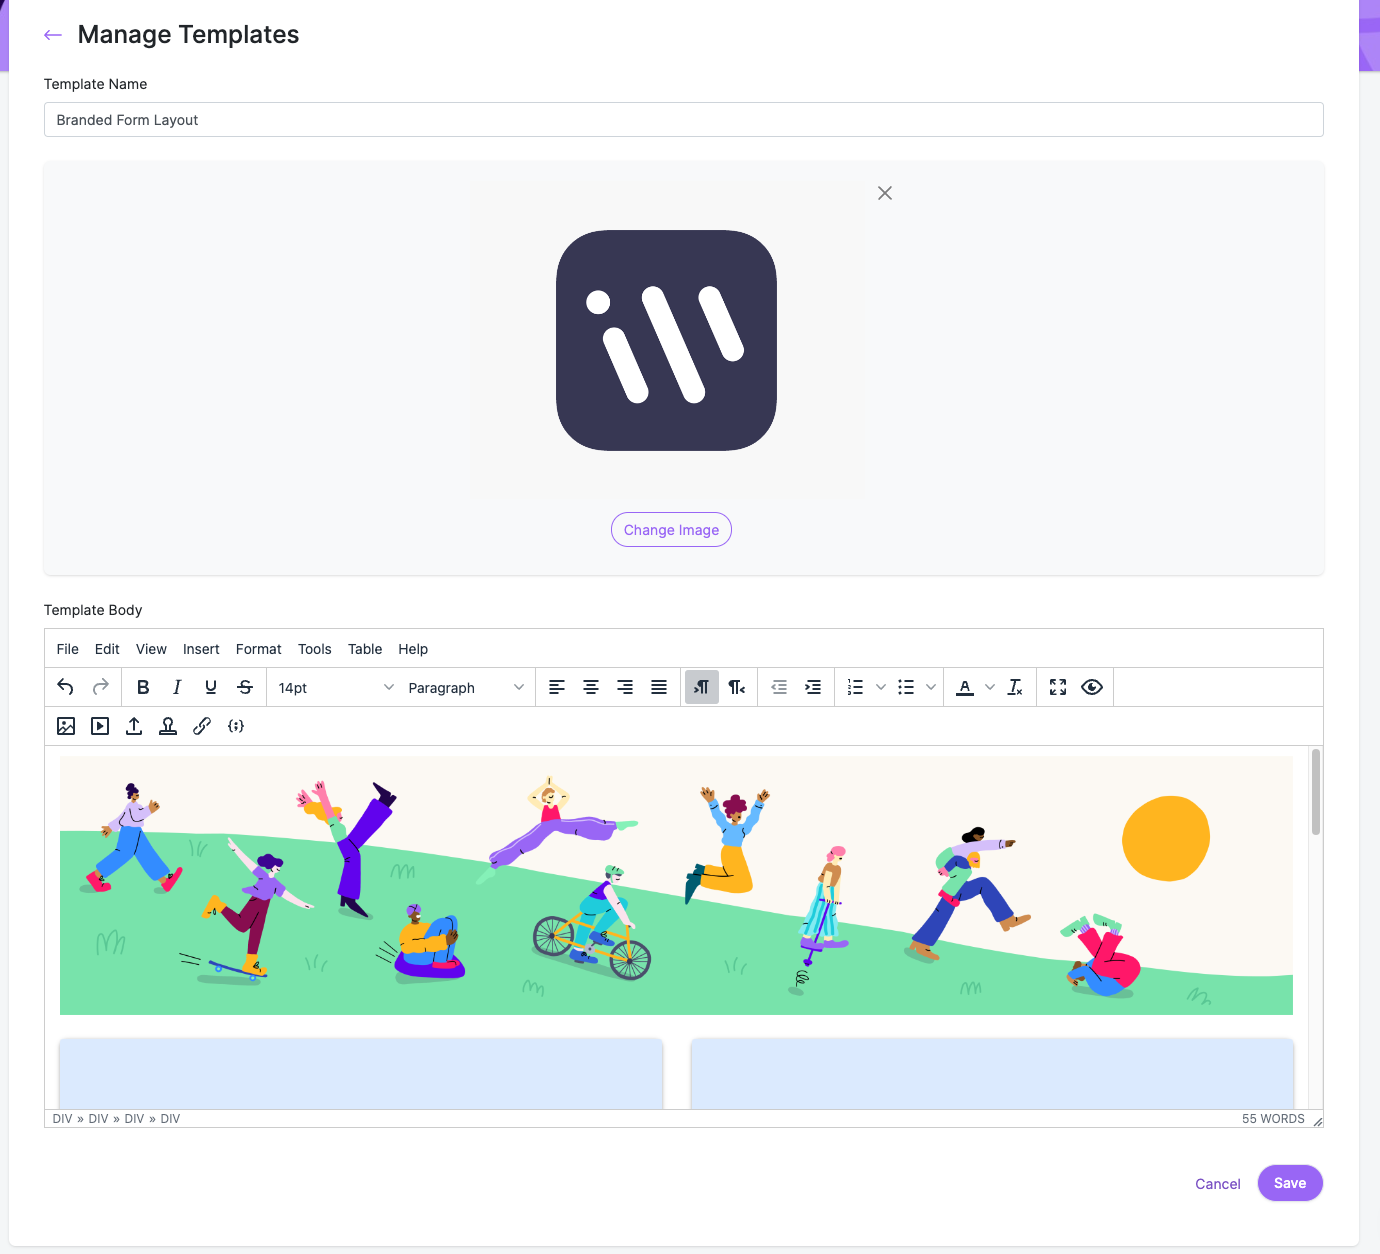Go back using the left arrow icon
Viewport: 1380px width, 1254px height.
click(x=53, y=35)
